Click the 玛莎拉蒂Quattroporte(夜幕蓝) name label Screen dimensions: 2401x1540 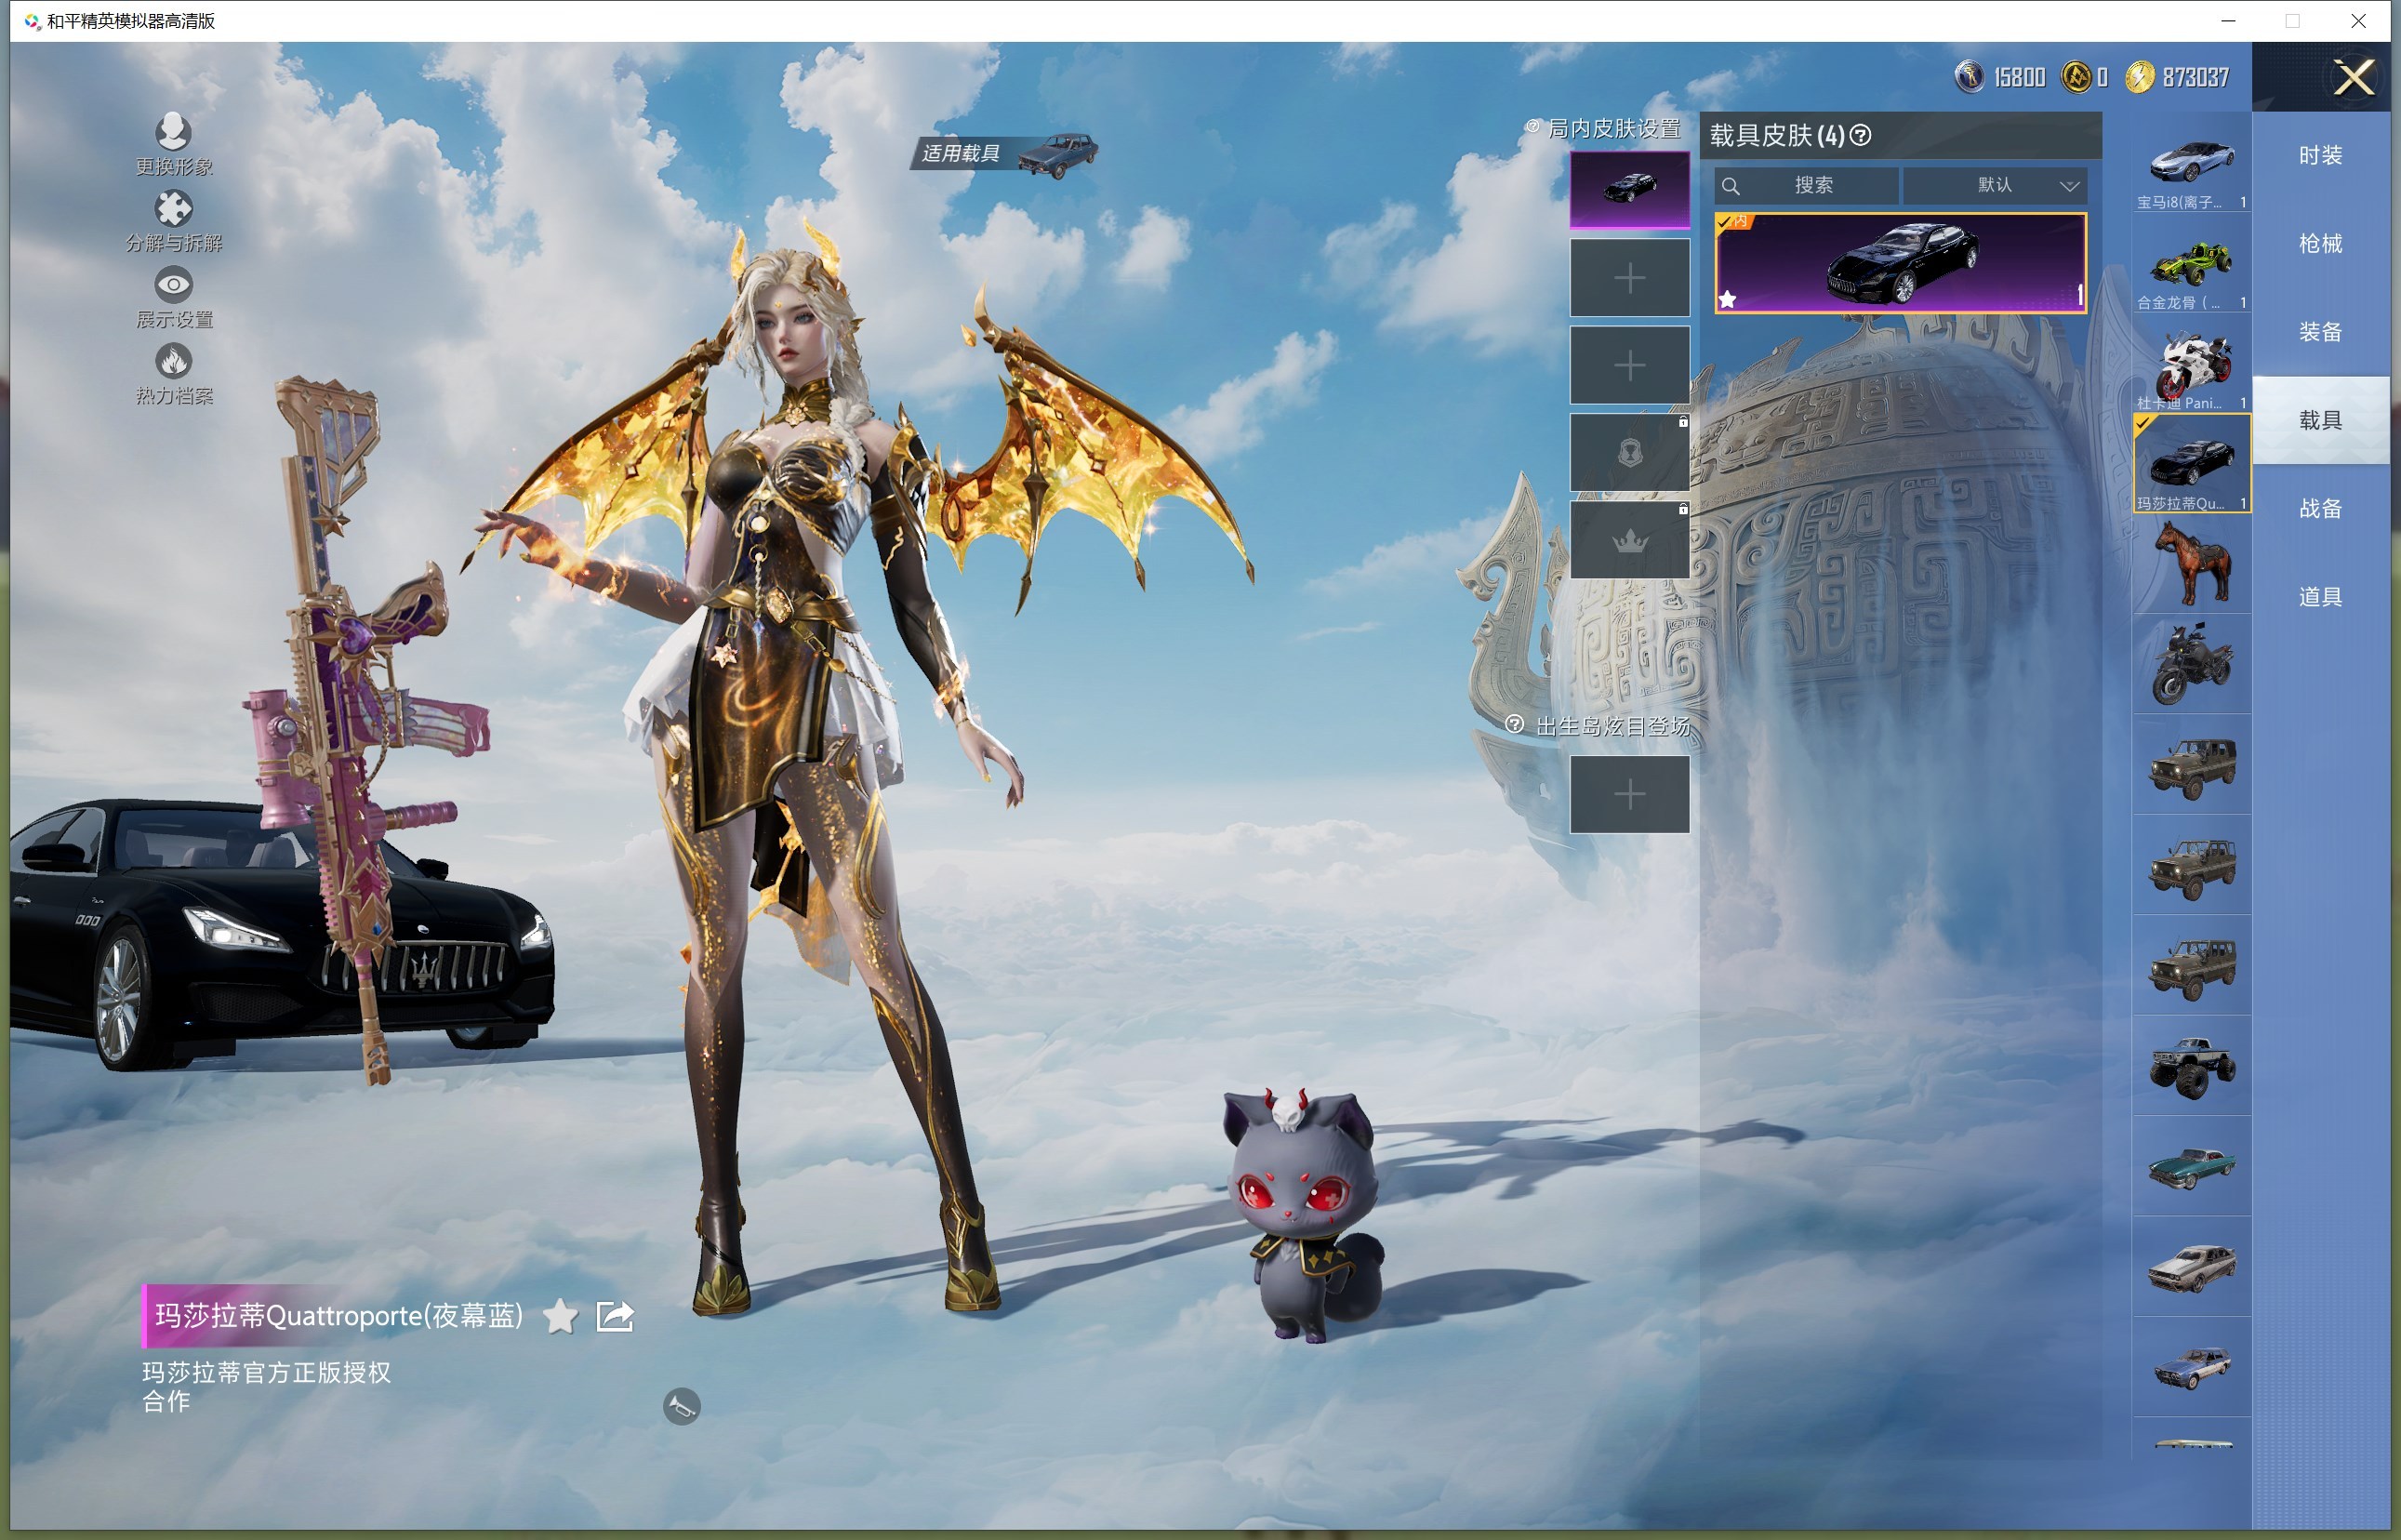click(338, 1315)
